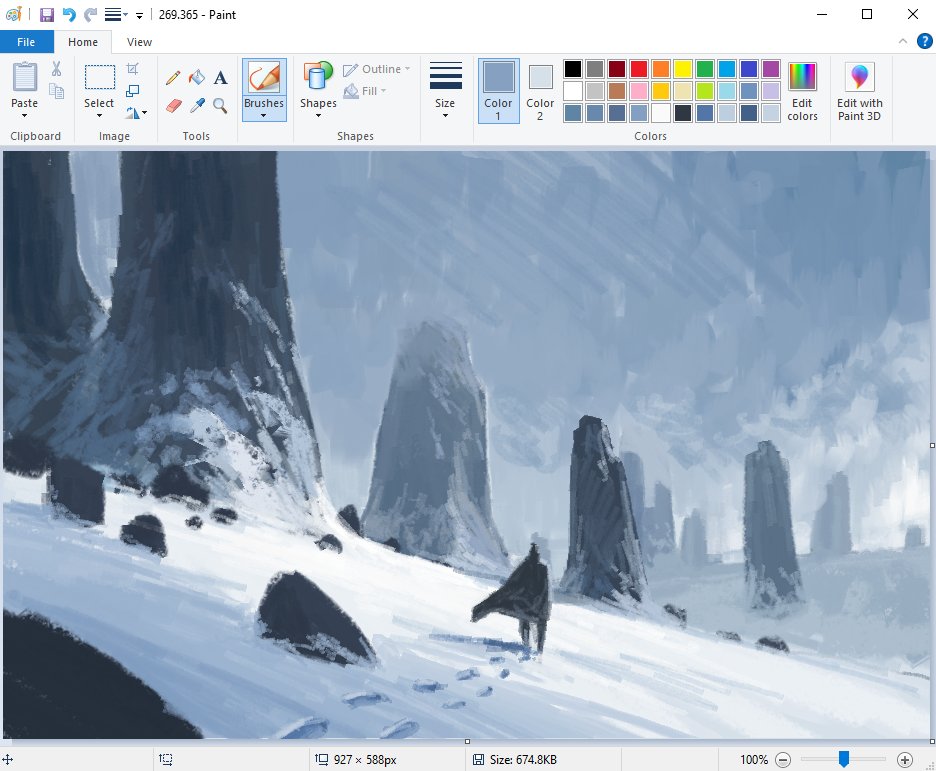This screenshot has width=936, height=771.
Task: Click Edit with Paint 3D
Action: [860, 91]
